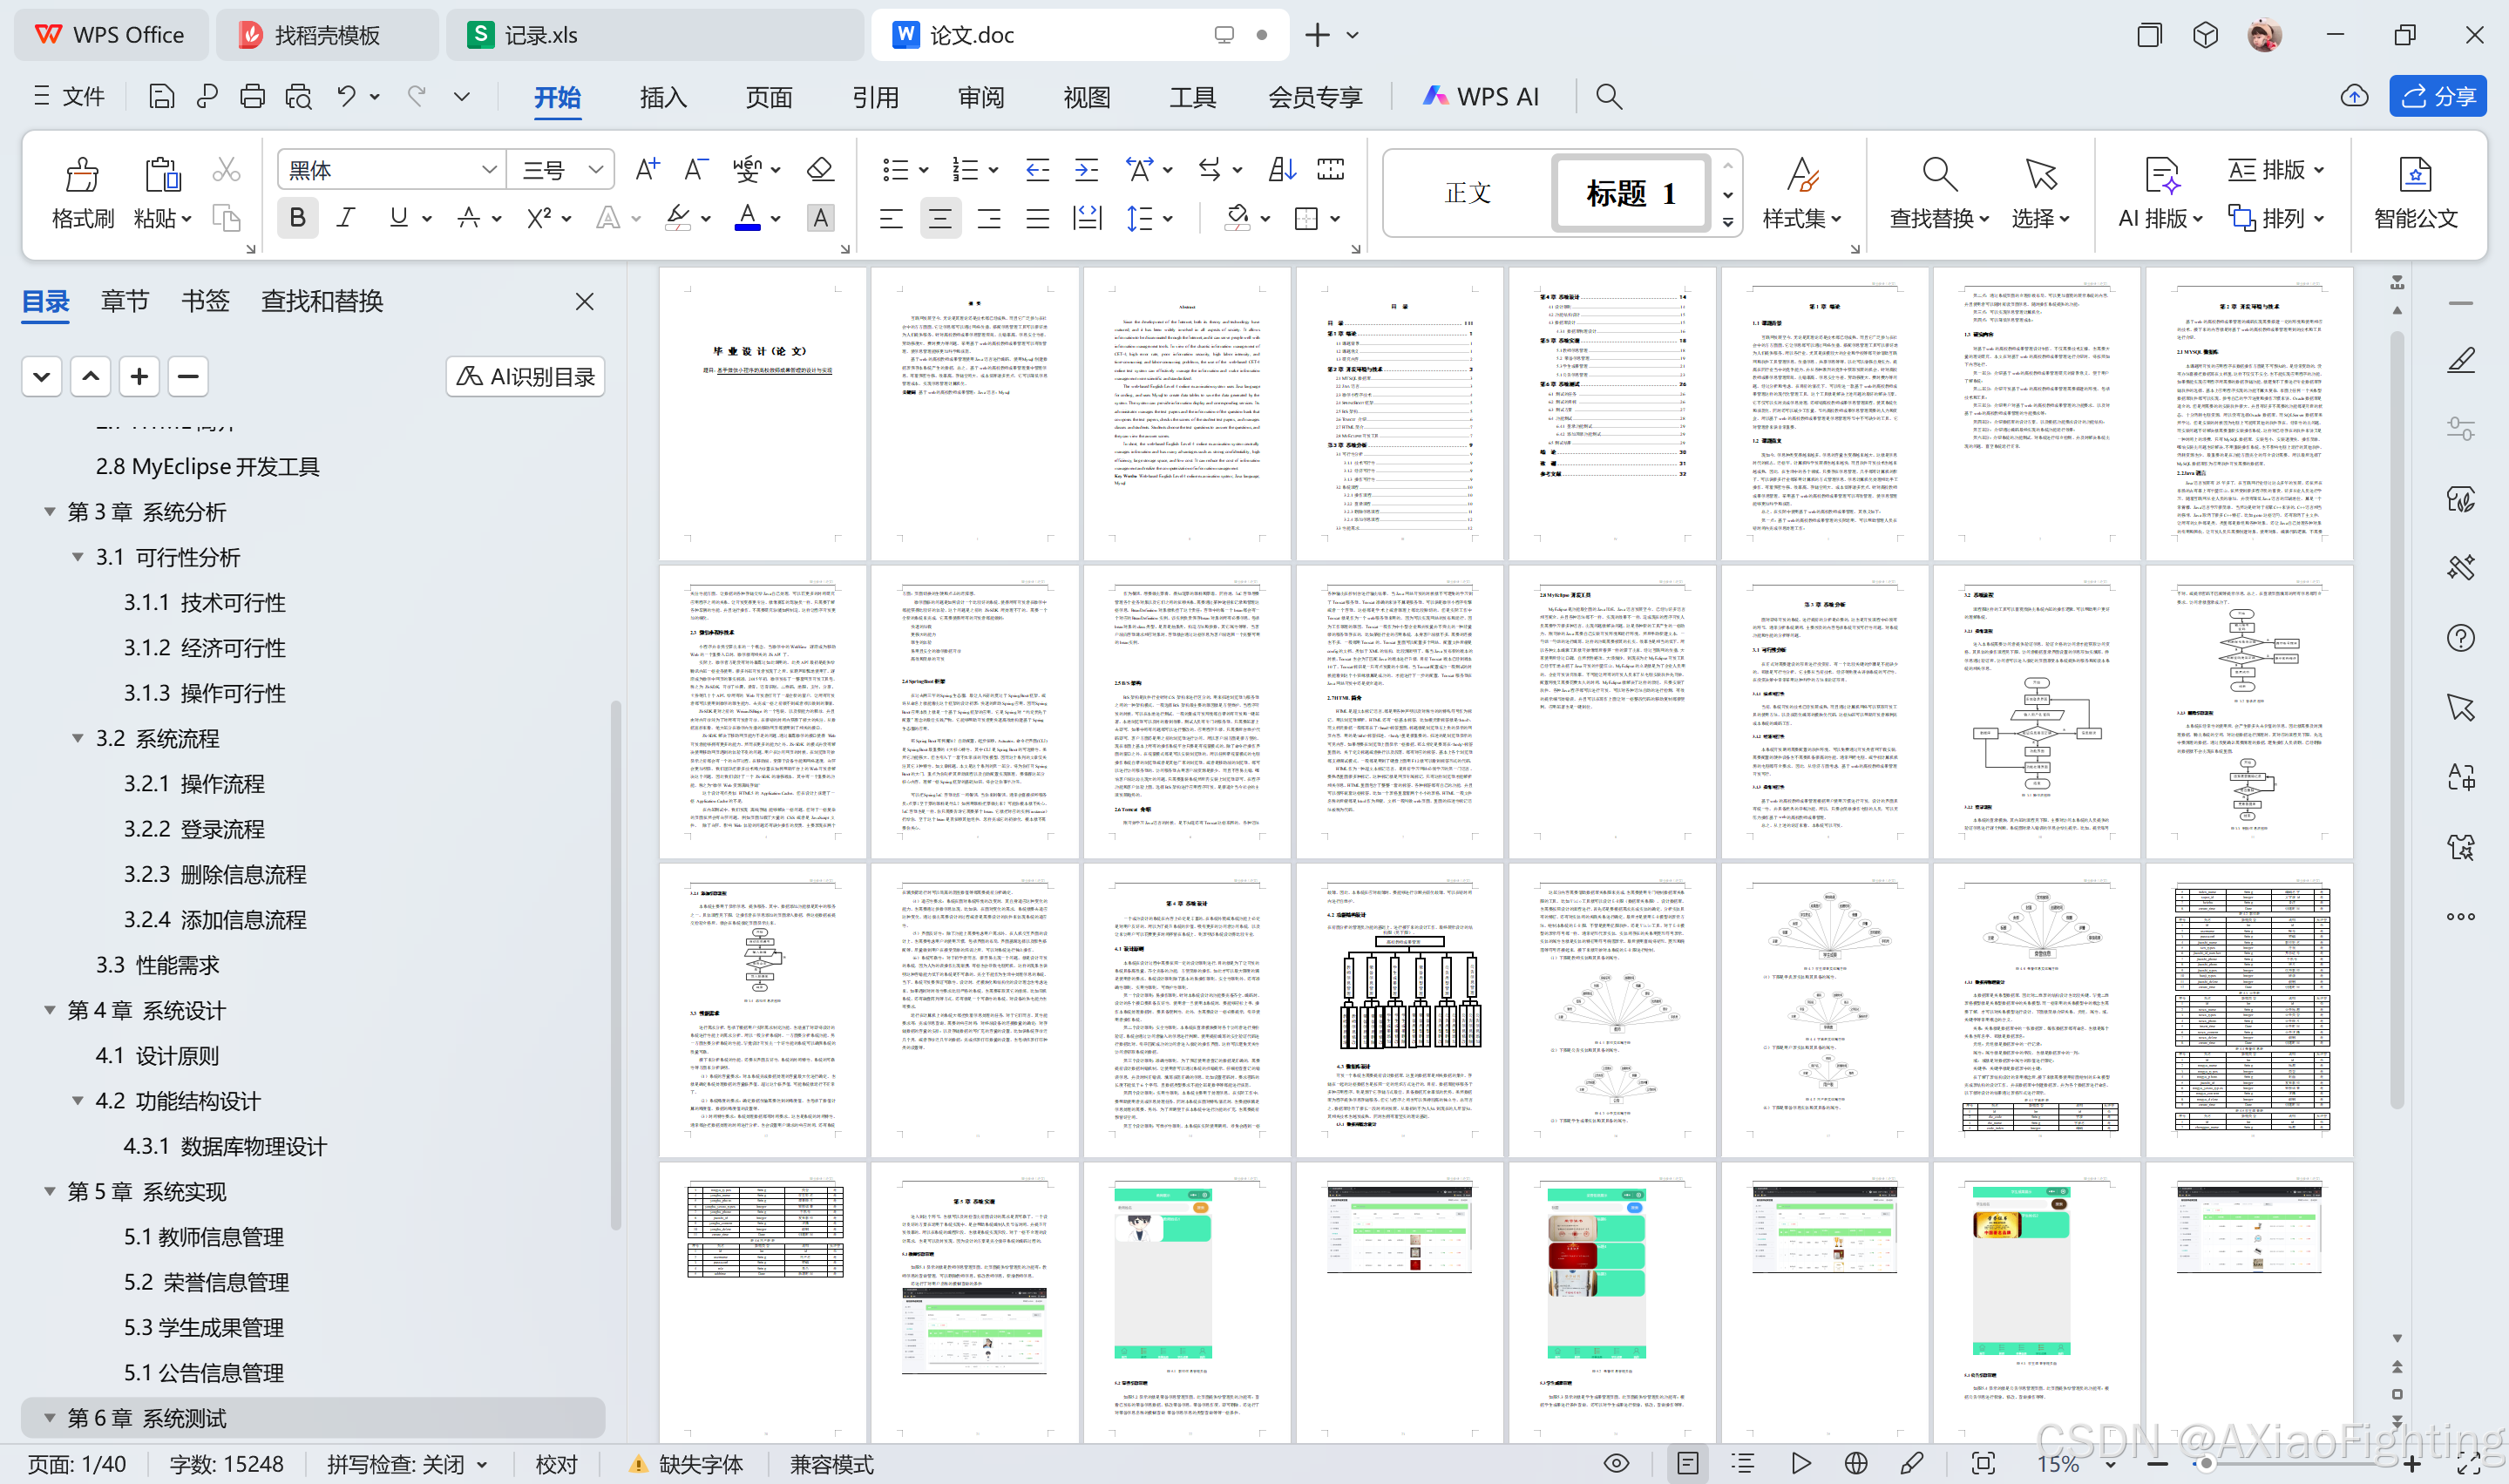Toggle reading mode eye icon

[x=1616, y=1464]
